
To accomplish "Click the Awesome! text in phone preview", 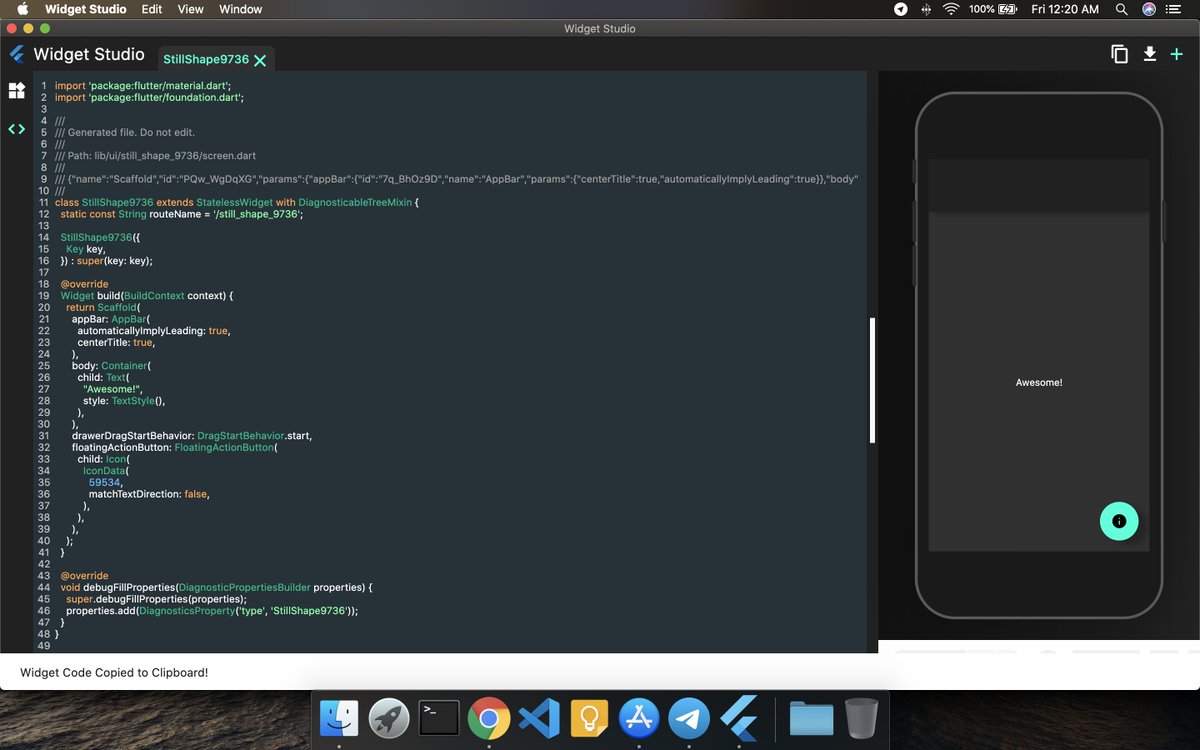I will coord(1039,383).
